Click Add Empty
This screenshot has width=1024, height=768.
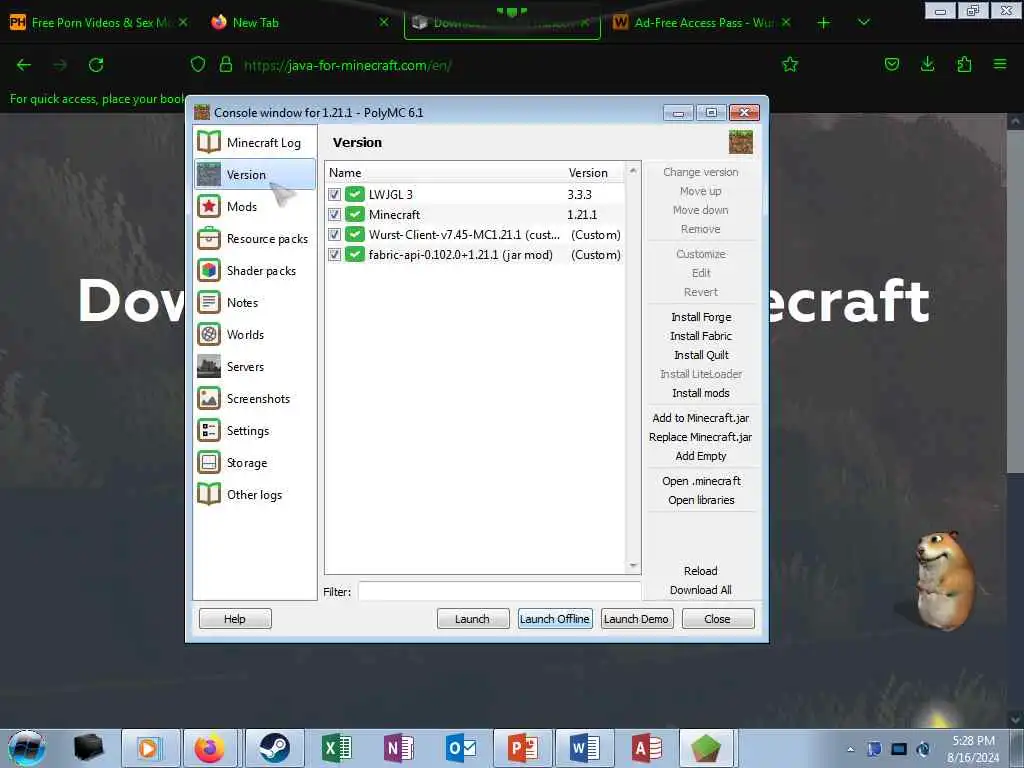click(x=701, y=456)
